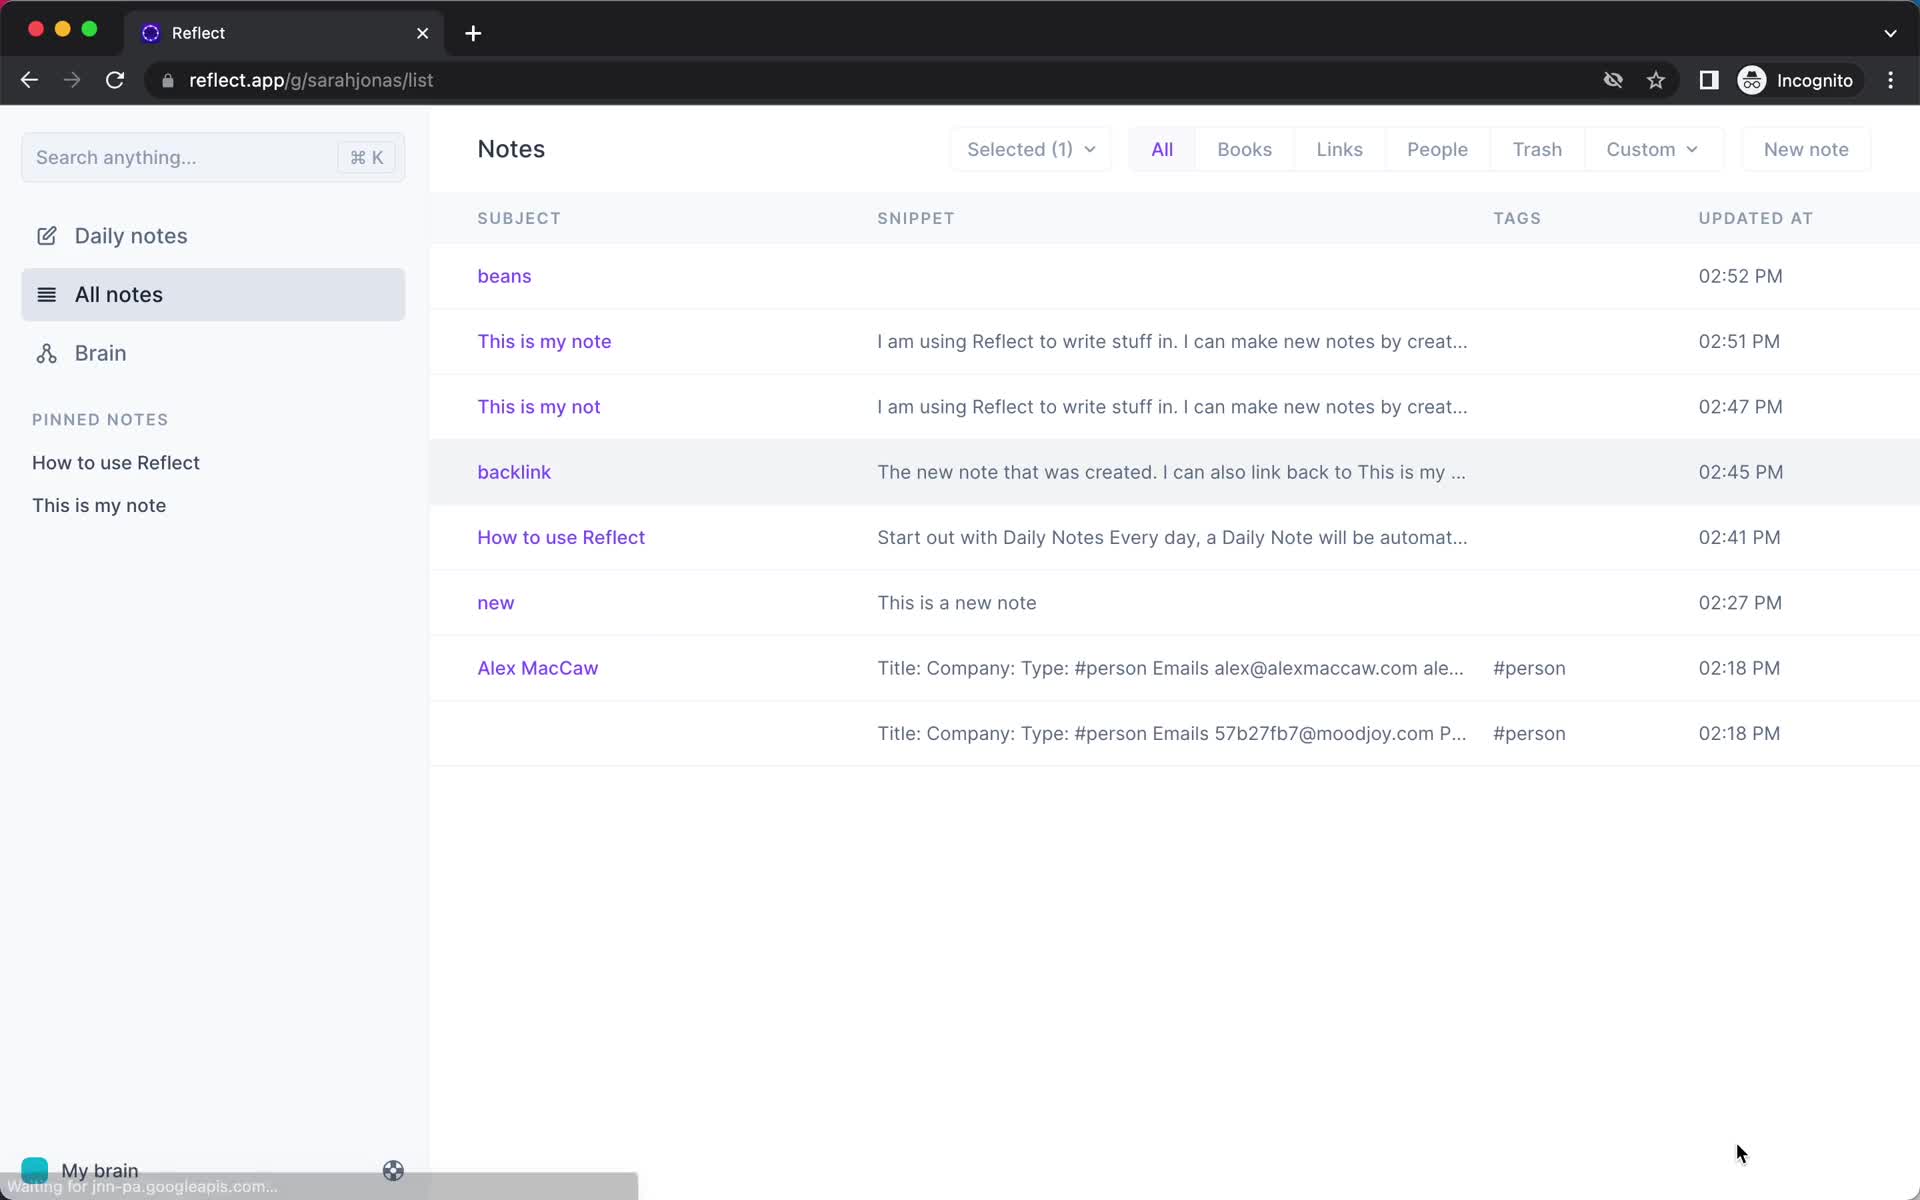This screenshot has width=1920, height=1200.
Task: Sort by the SUBJECT column header
Action: click(x=519, y=218)
